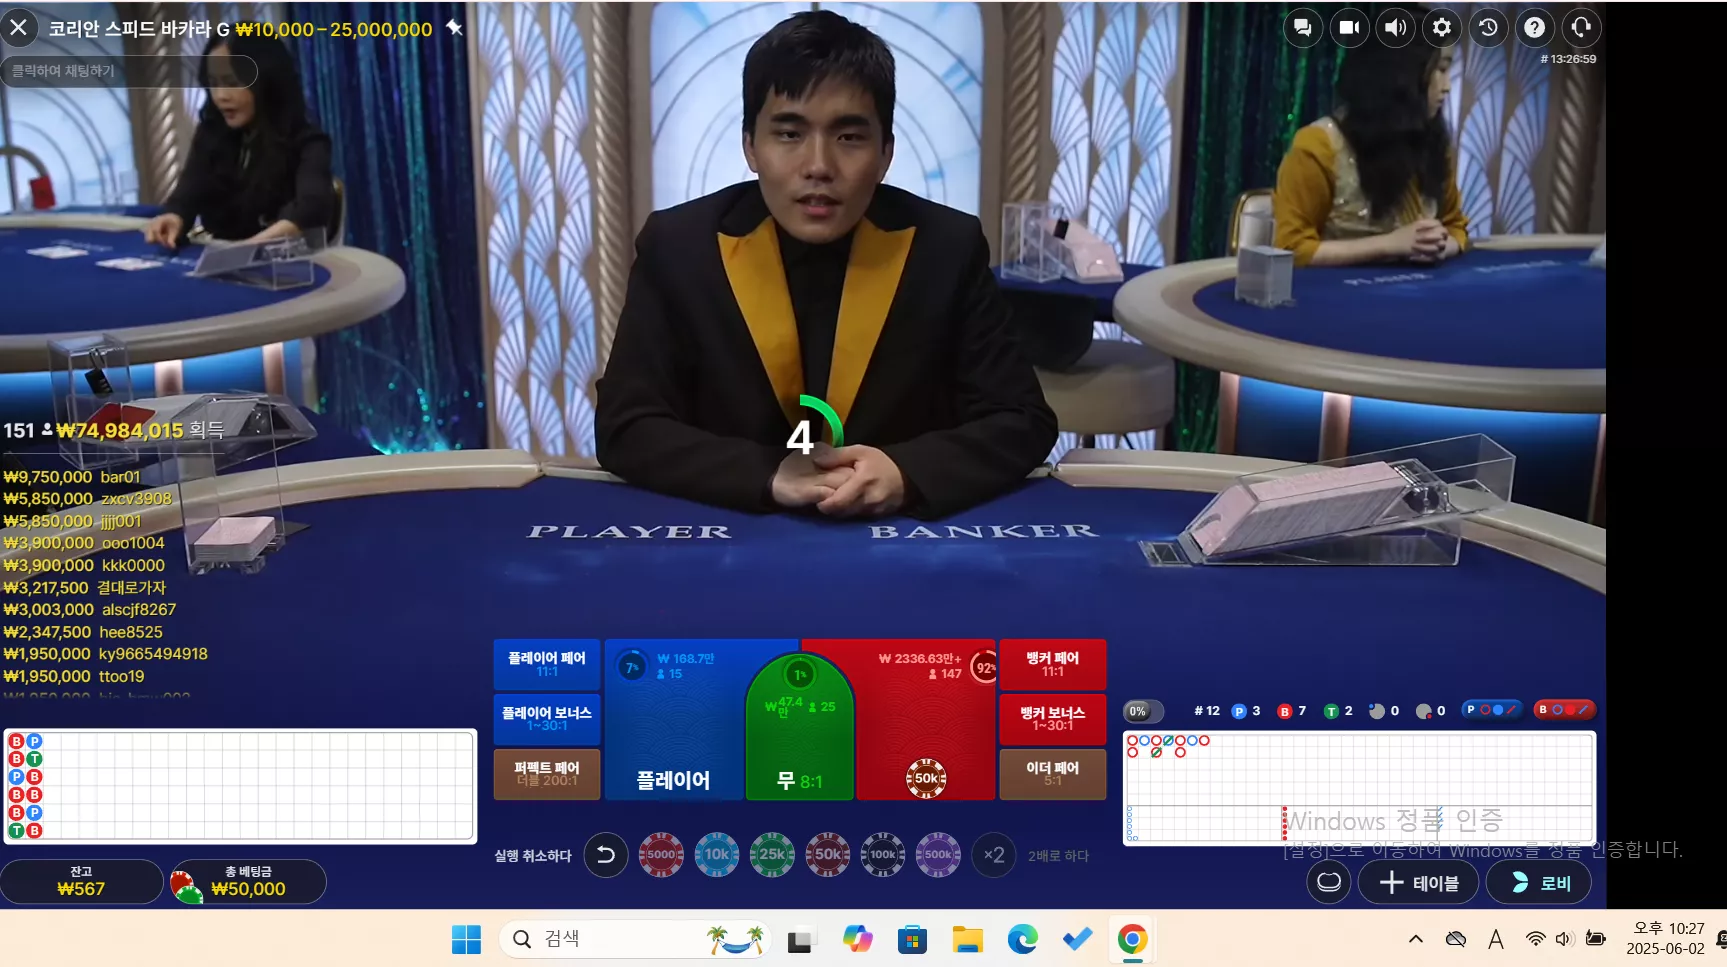The image size is (1727, 967).
Task: Mute the game sound speaker icon
Action: (x=1395, y=28)
